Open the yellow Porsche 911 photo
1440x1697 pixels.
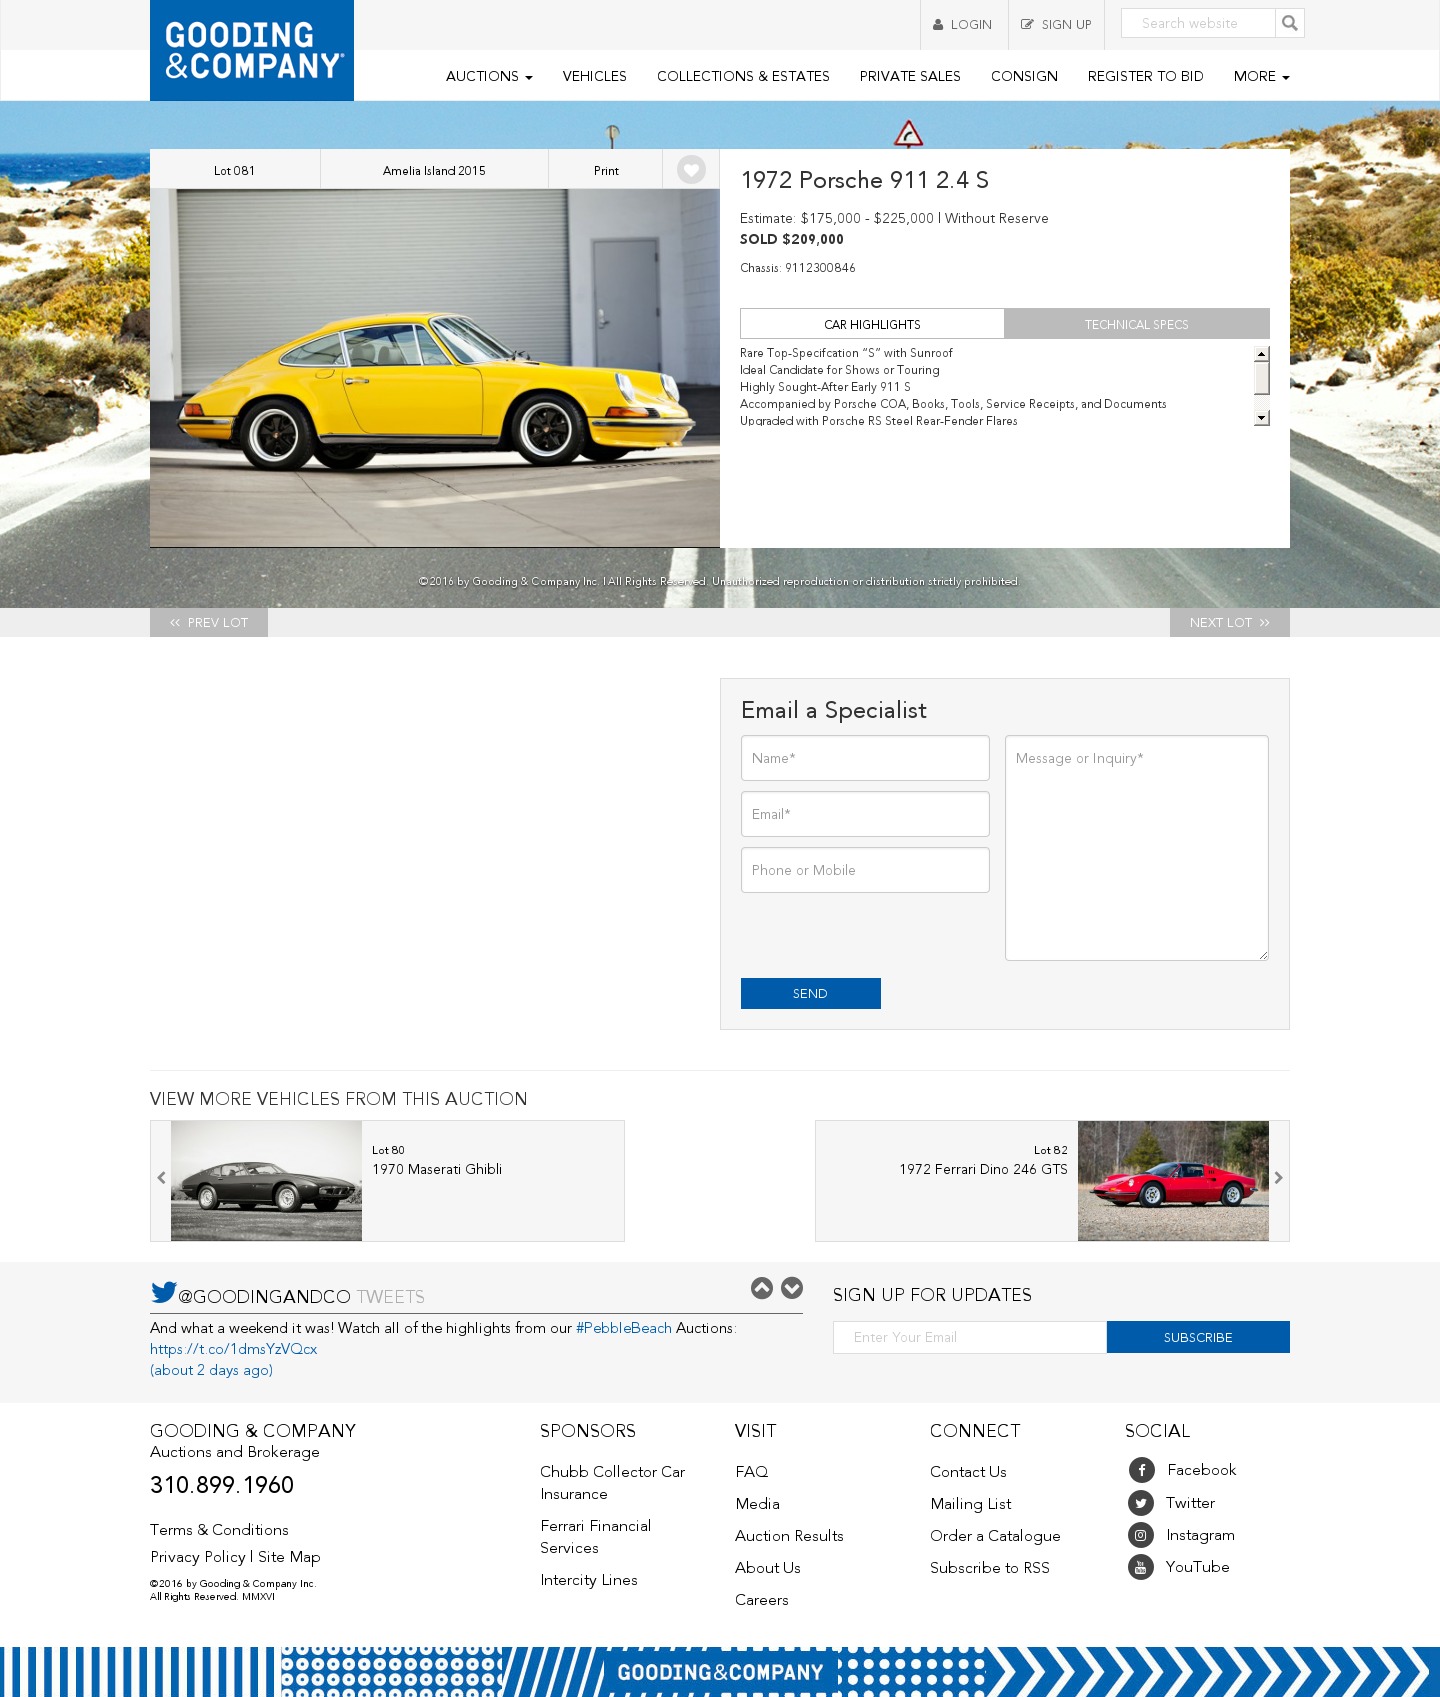(x=435, y=368)
